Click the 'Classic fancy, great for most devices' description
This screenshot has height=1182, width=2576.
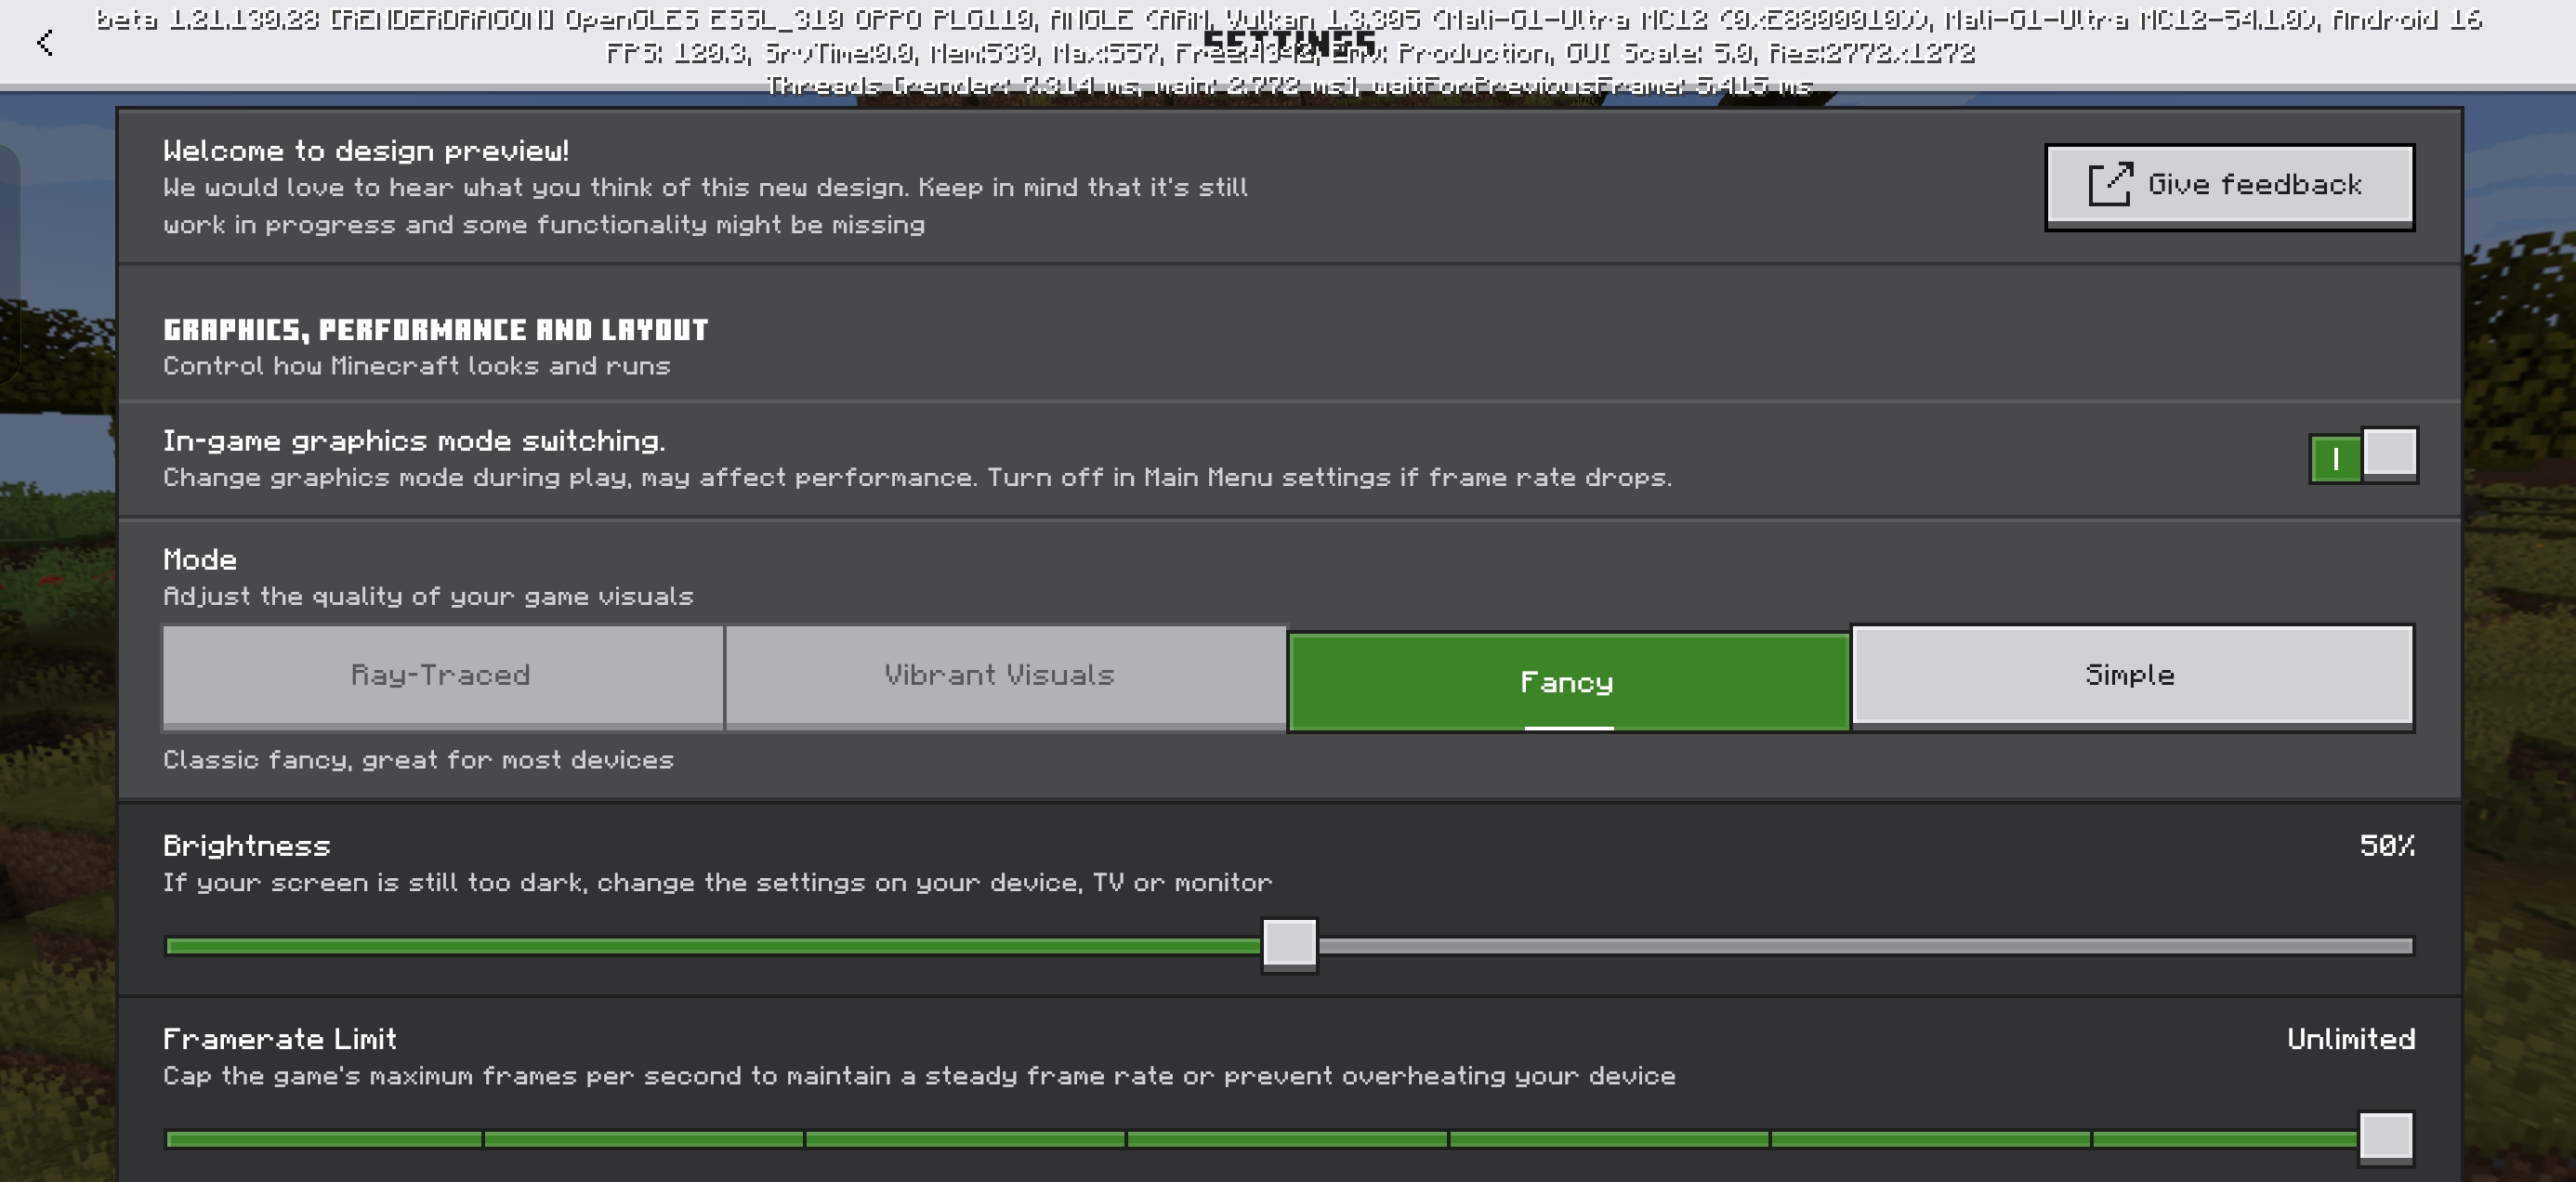(418, 760)
